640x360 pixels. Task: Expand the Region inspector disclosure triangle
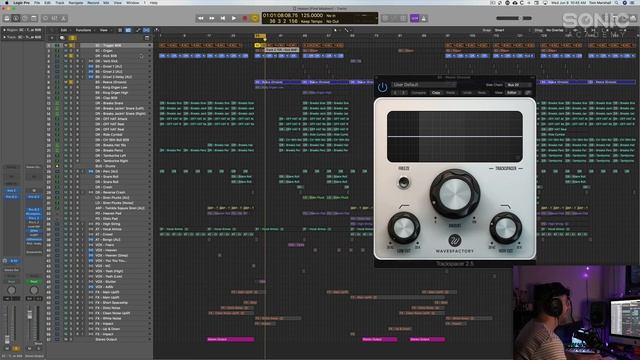[4, 30]
